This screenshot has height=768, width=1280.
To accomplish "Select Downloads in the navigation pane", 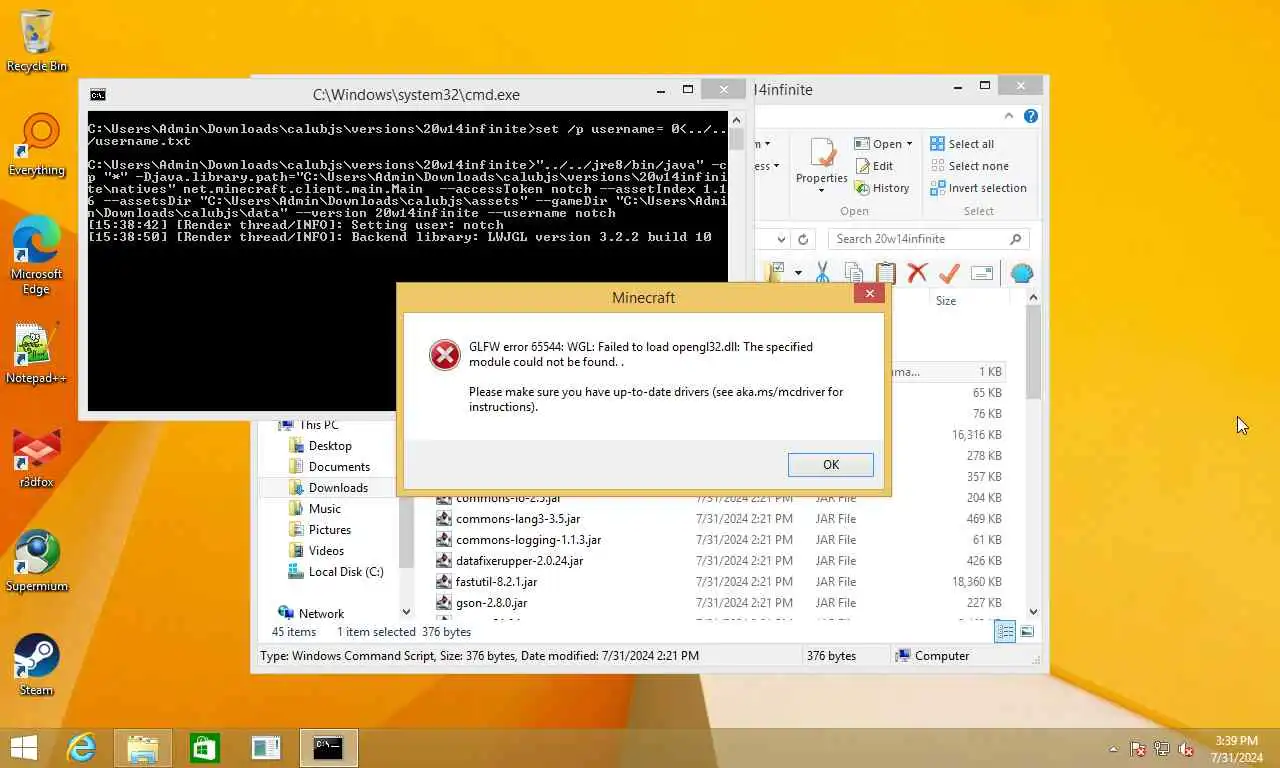I will [x=338, y=488].
